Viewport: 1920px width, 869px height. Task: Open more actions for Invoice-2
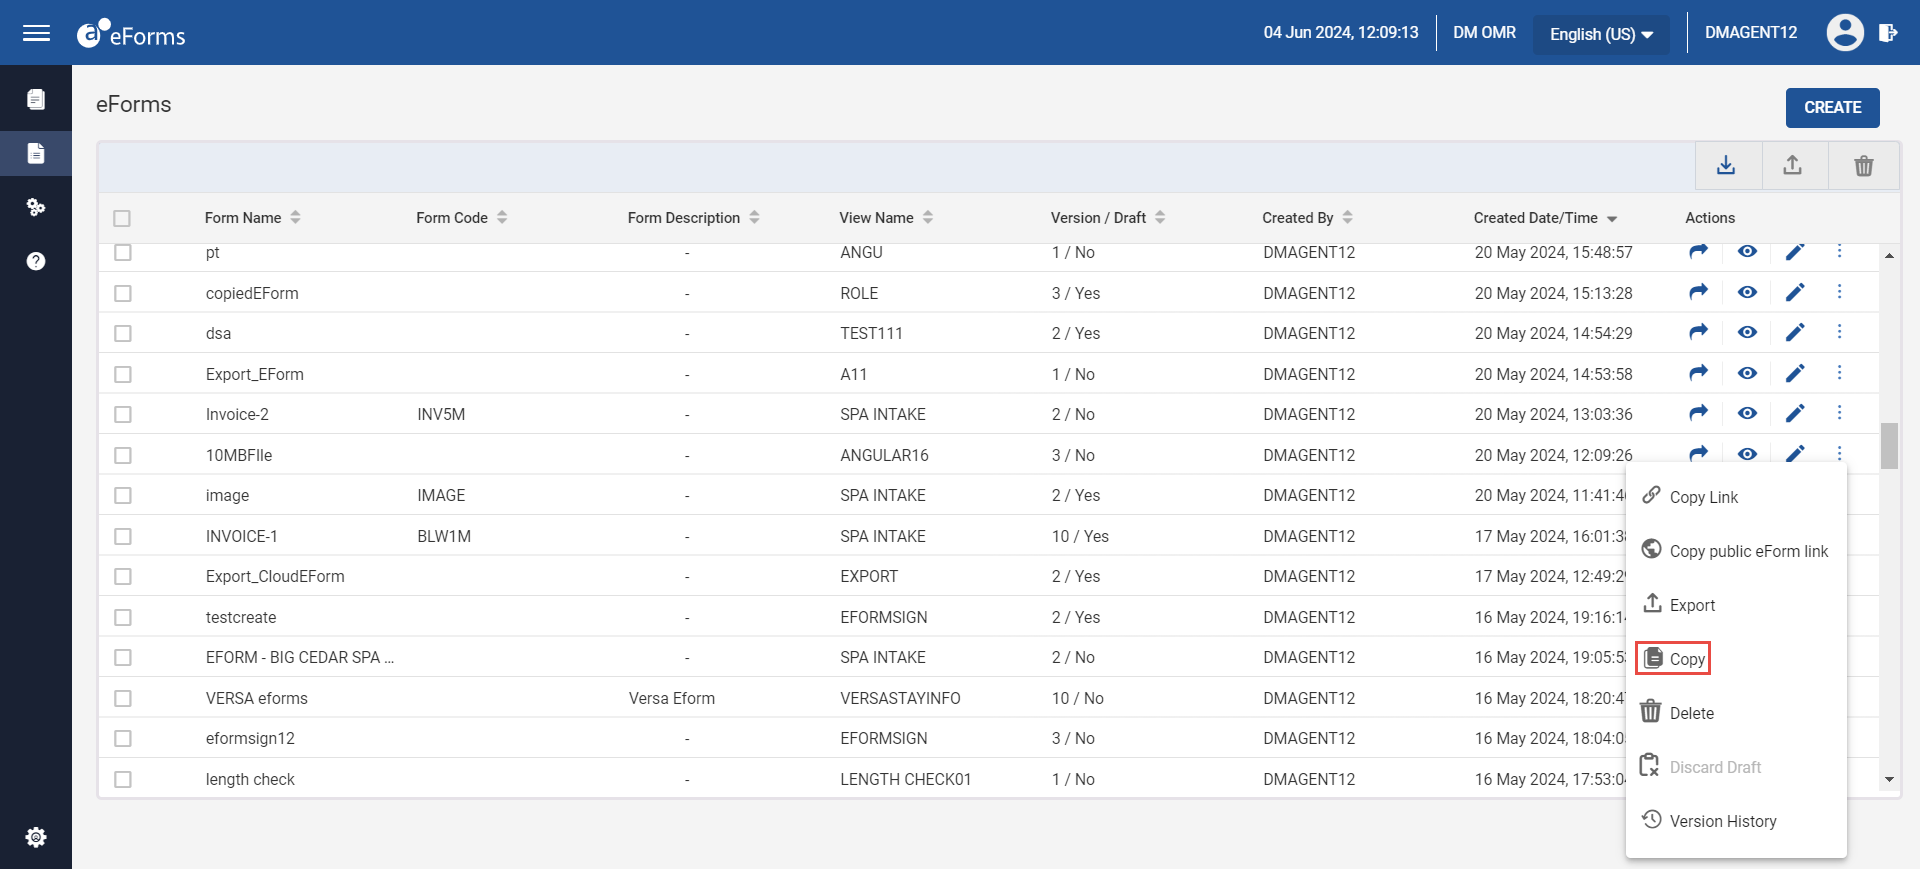pyautogui.click(x=1839, y=413)
